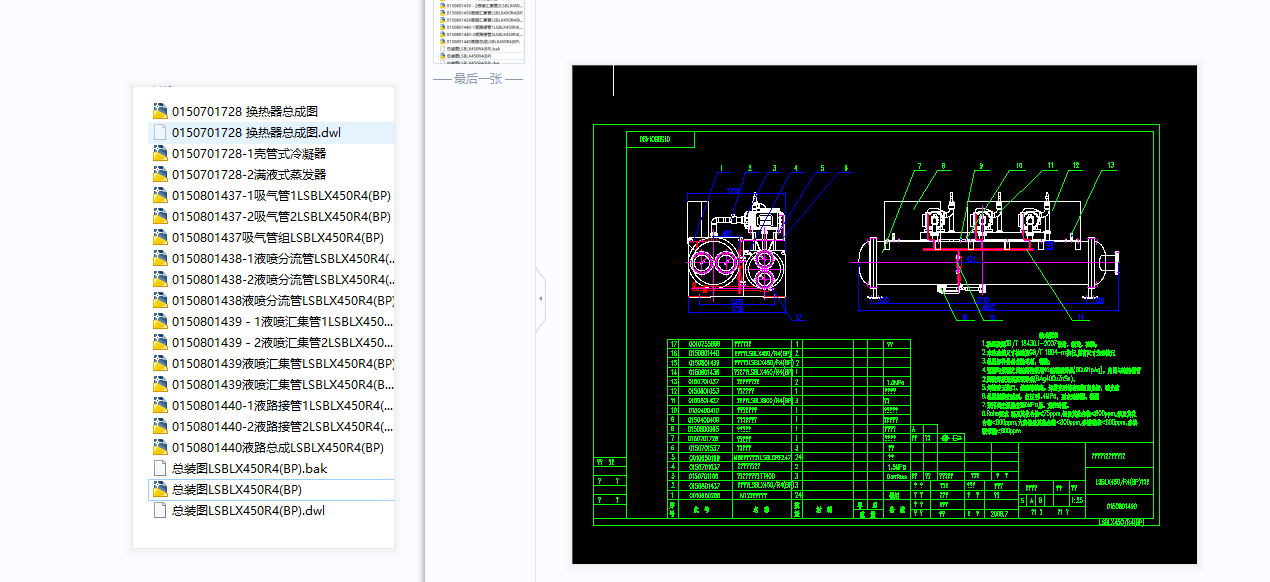Select 0150801438-1液喷分流管1 file icon

click(160, 258)
